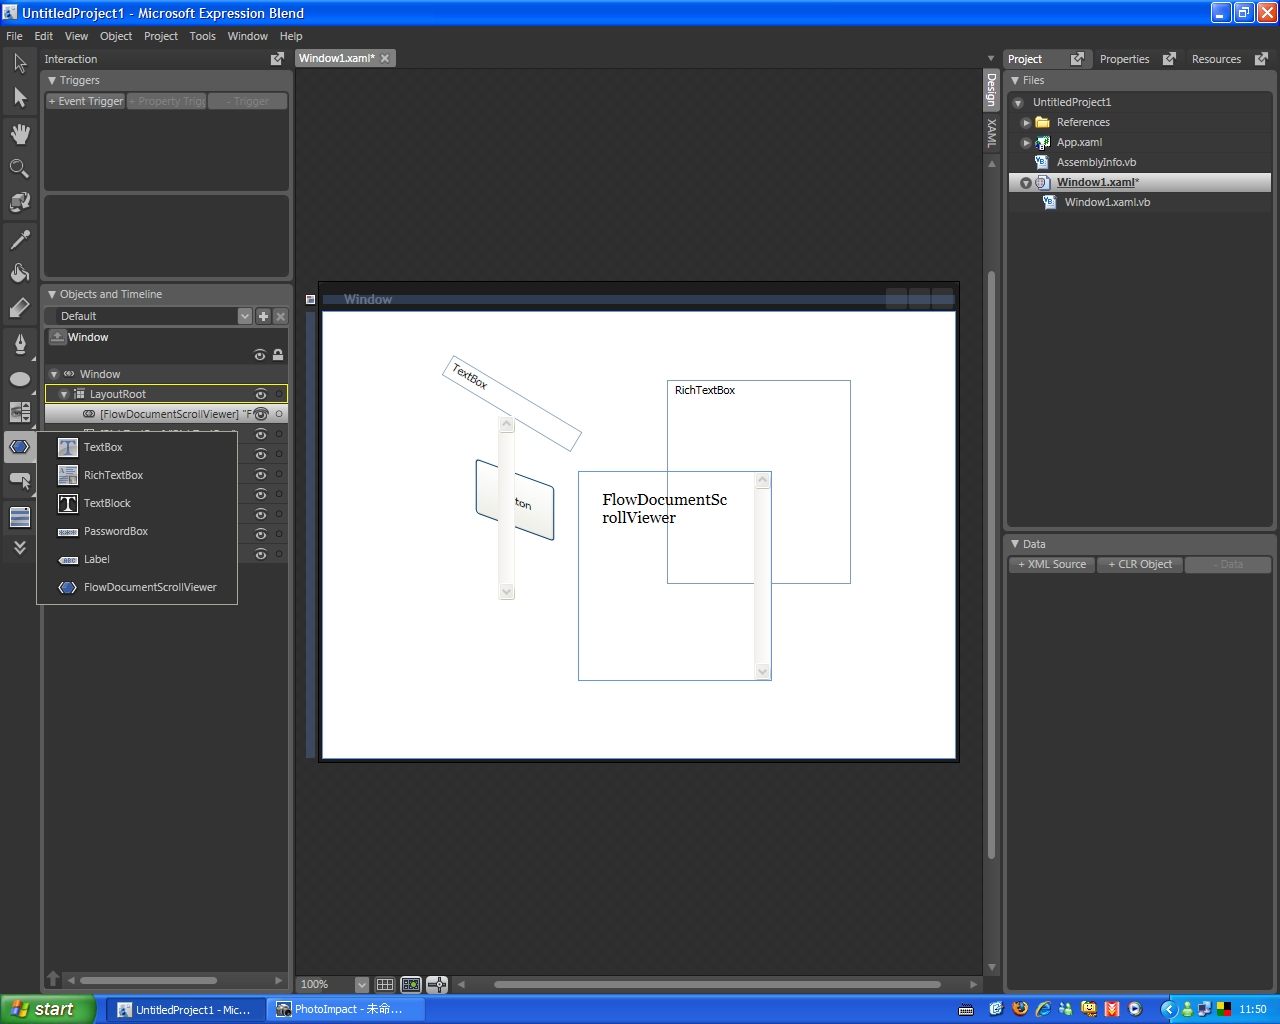Float the Resources panel
The height and width of the screenshot is (1024, 1280).
[x=1261, y=59]
